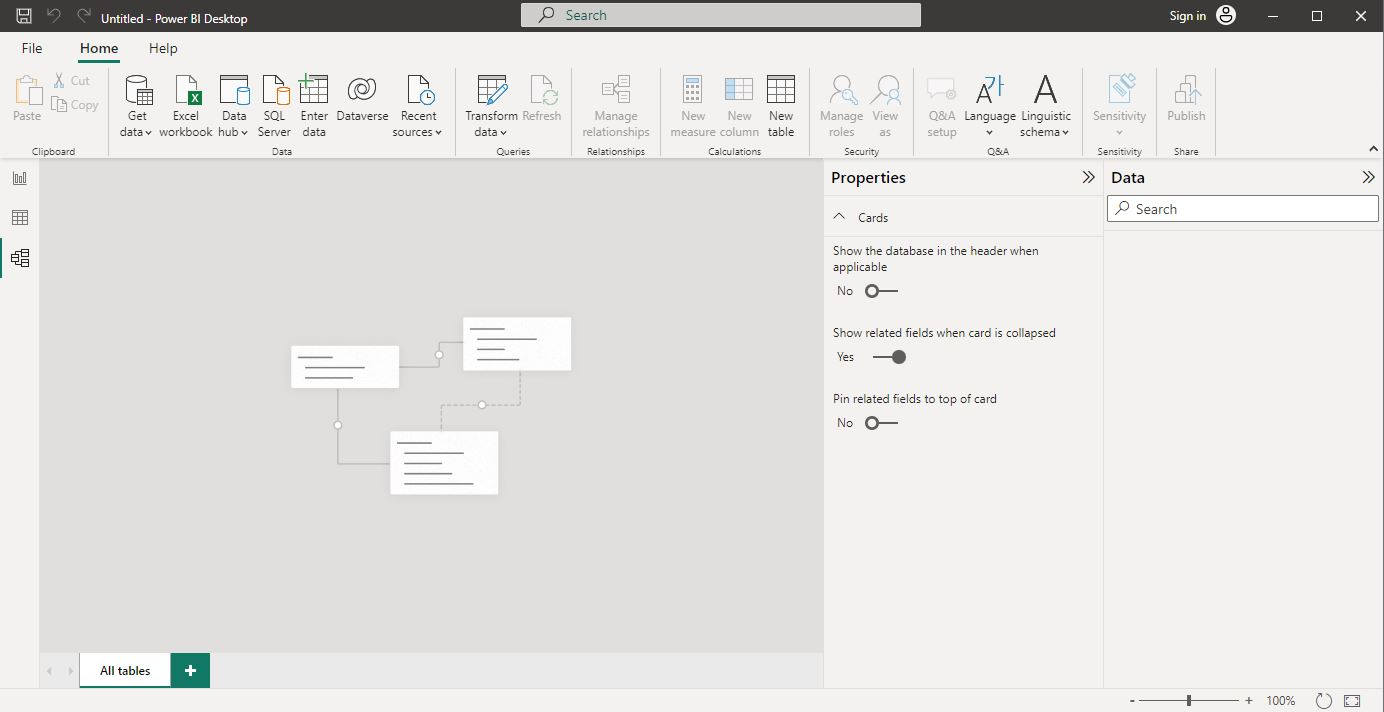Click the next tab scroll arrow
Viewport: 1384px width, 712px height.
tap(70, 671)
